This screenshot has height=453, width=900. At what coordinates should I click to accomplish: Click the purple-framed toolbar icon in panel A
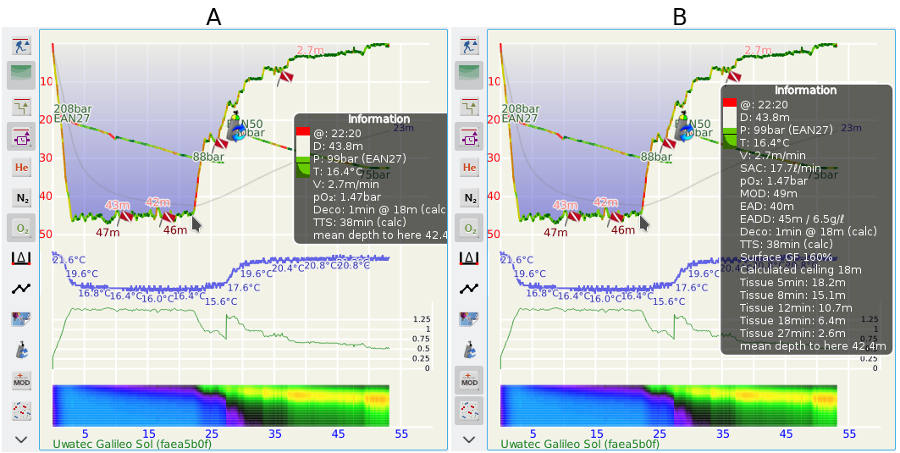coord(21,137)
